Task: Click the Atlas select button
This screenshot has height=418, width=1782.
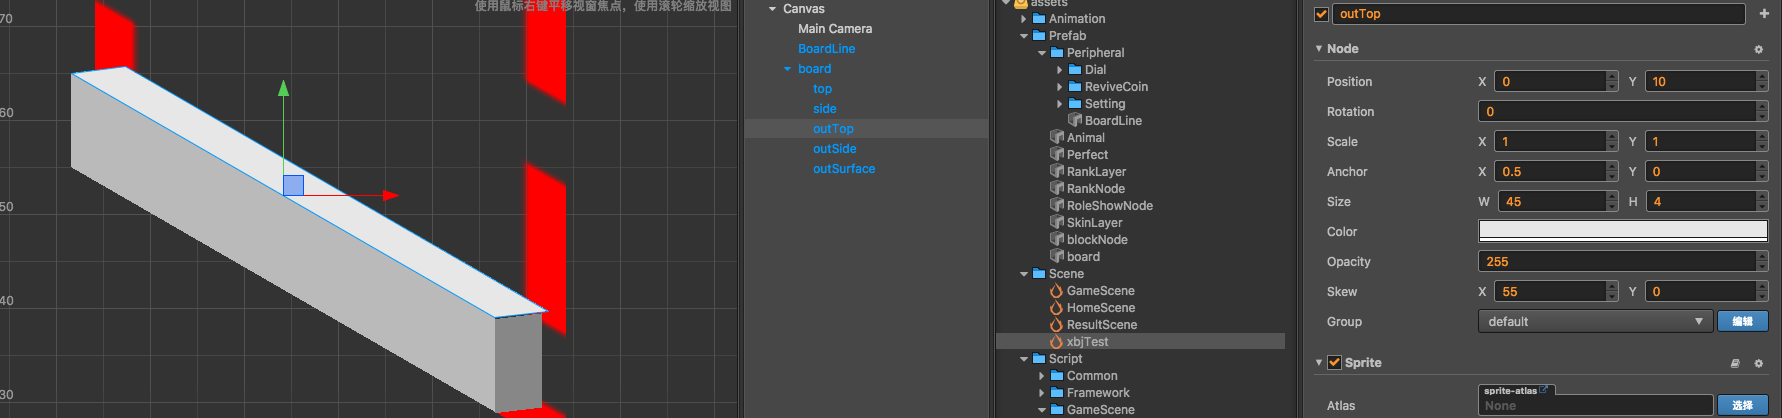Action: (1742, 405)
